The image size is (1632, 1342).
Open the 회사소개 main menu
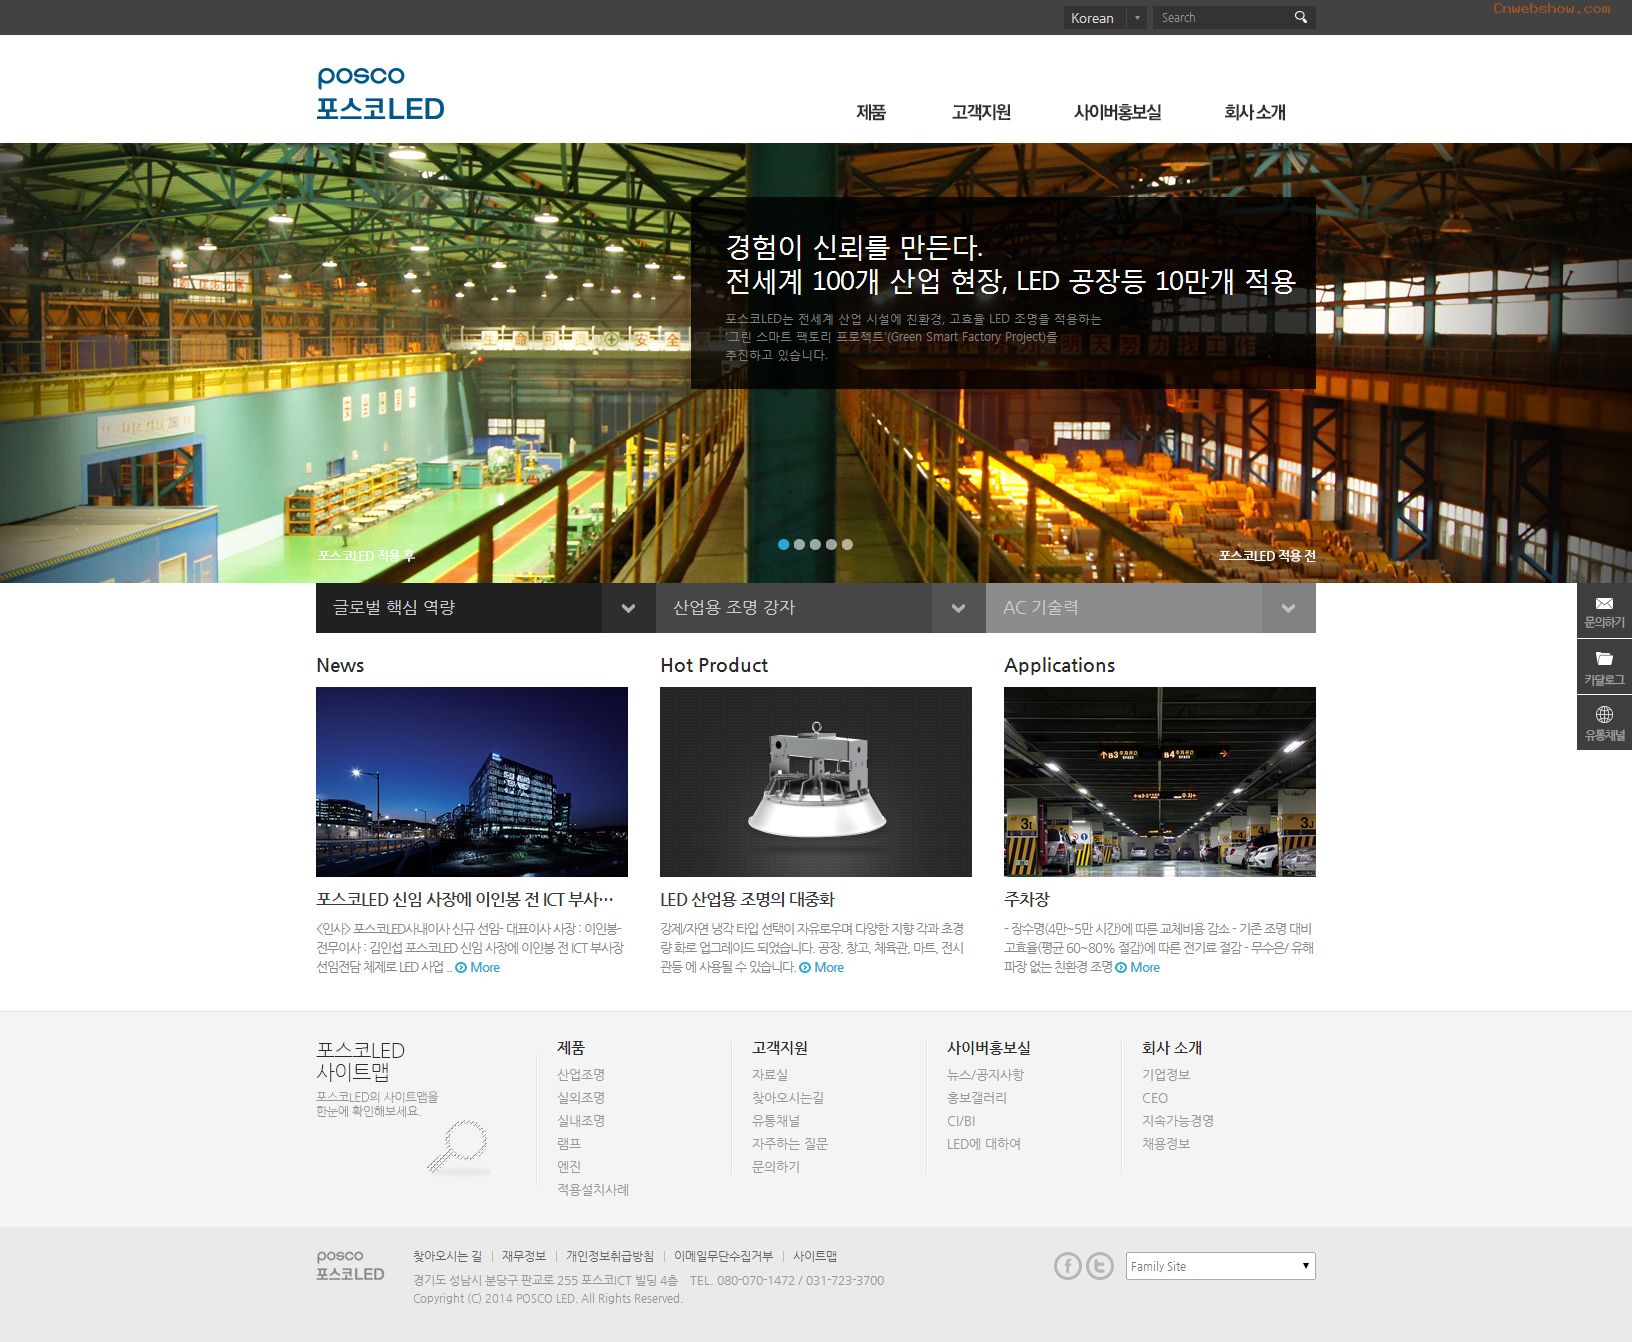tap(1254, 112)
